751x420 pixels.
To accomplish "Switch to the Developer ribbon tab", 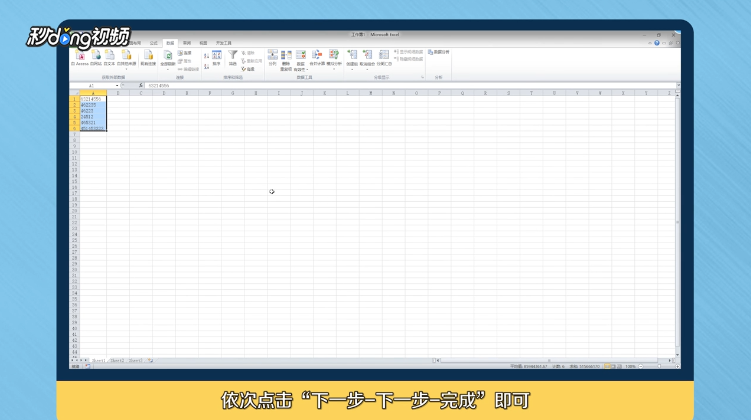I will click(x=224, y=43).
